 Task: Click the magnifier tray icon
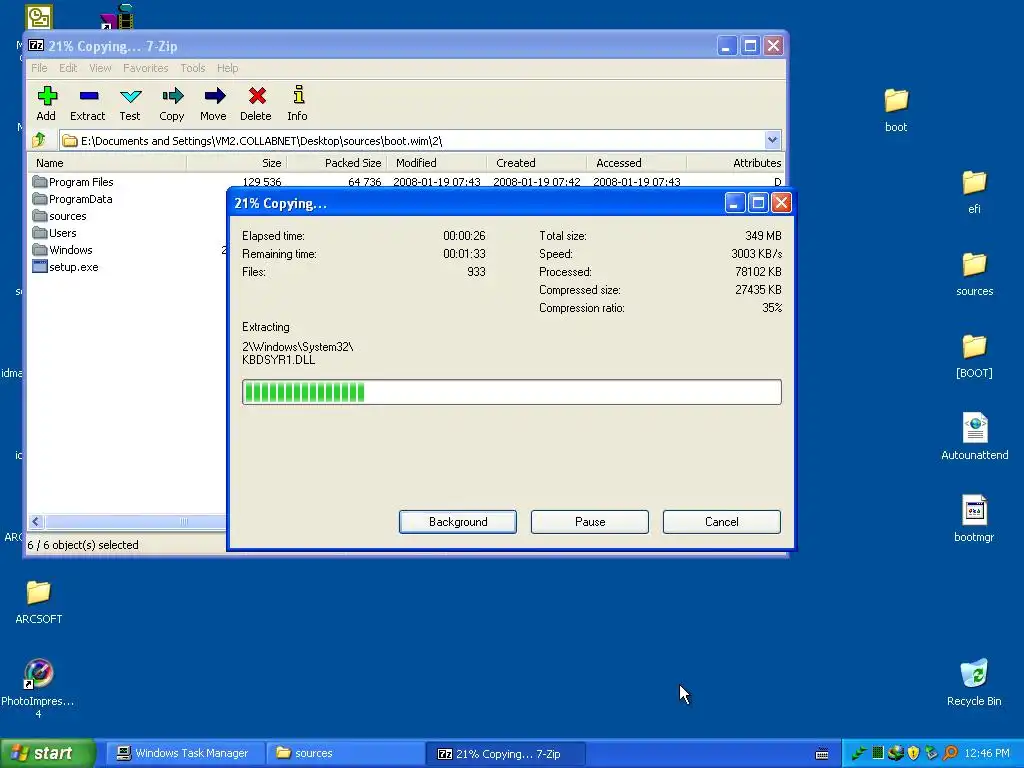click(950, 753)
